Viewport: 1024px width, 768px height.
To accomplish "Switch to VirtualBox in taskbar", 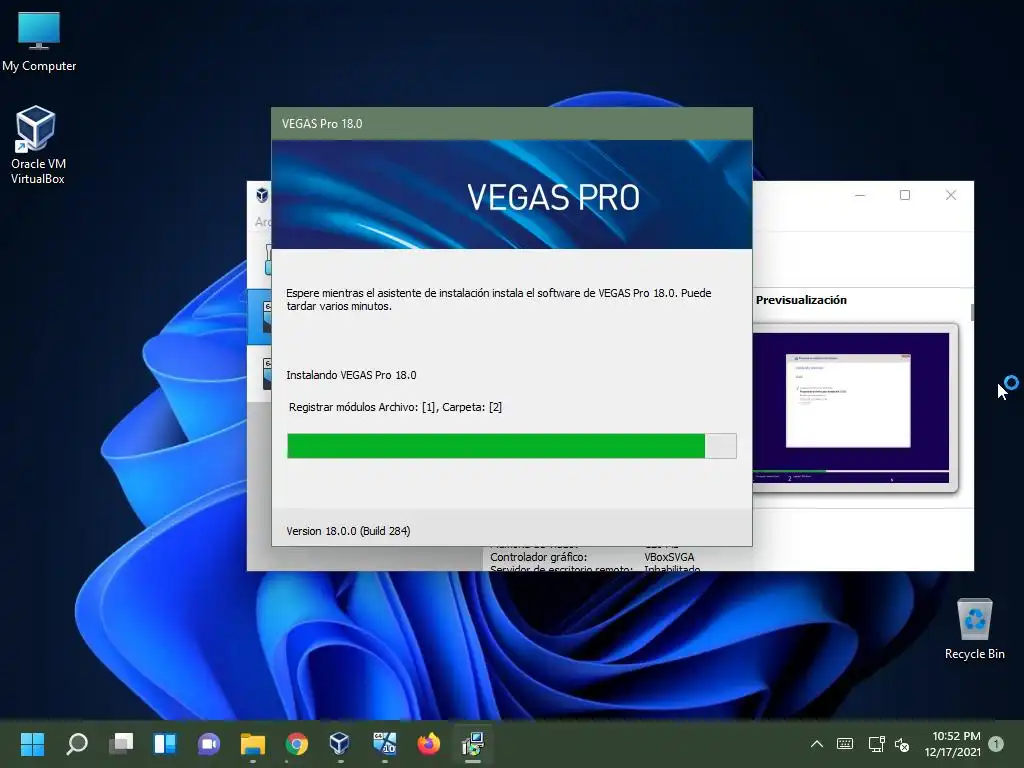I will [340, 744].
